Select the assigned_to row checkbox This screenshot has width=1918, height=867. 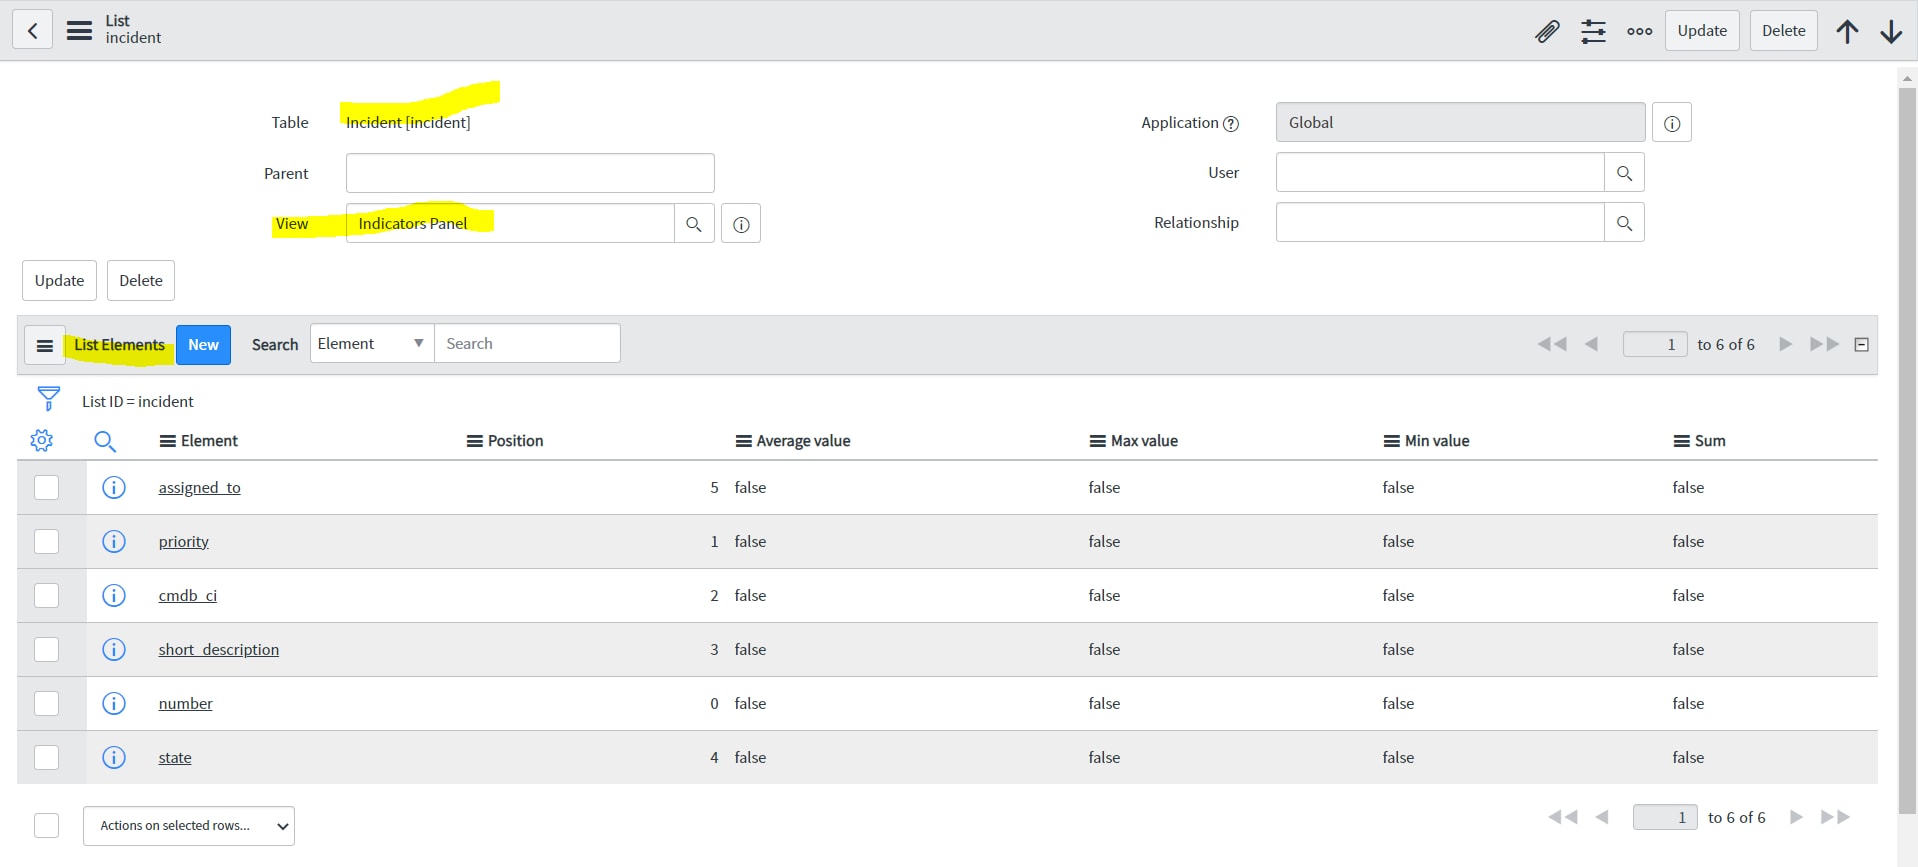click(x=46, y=487)
